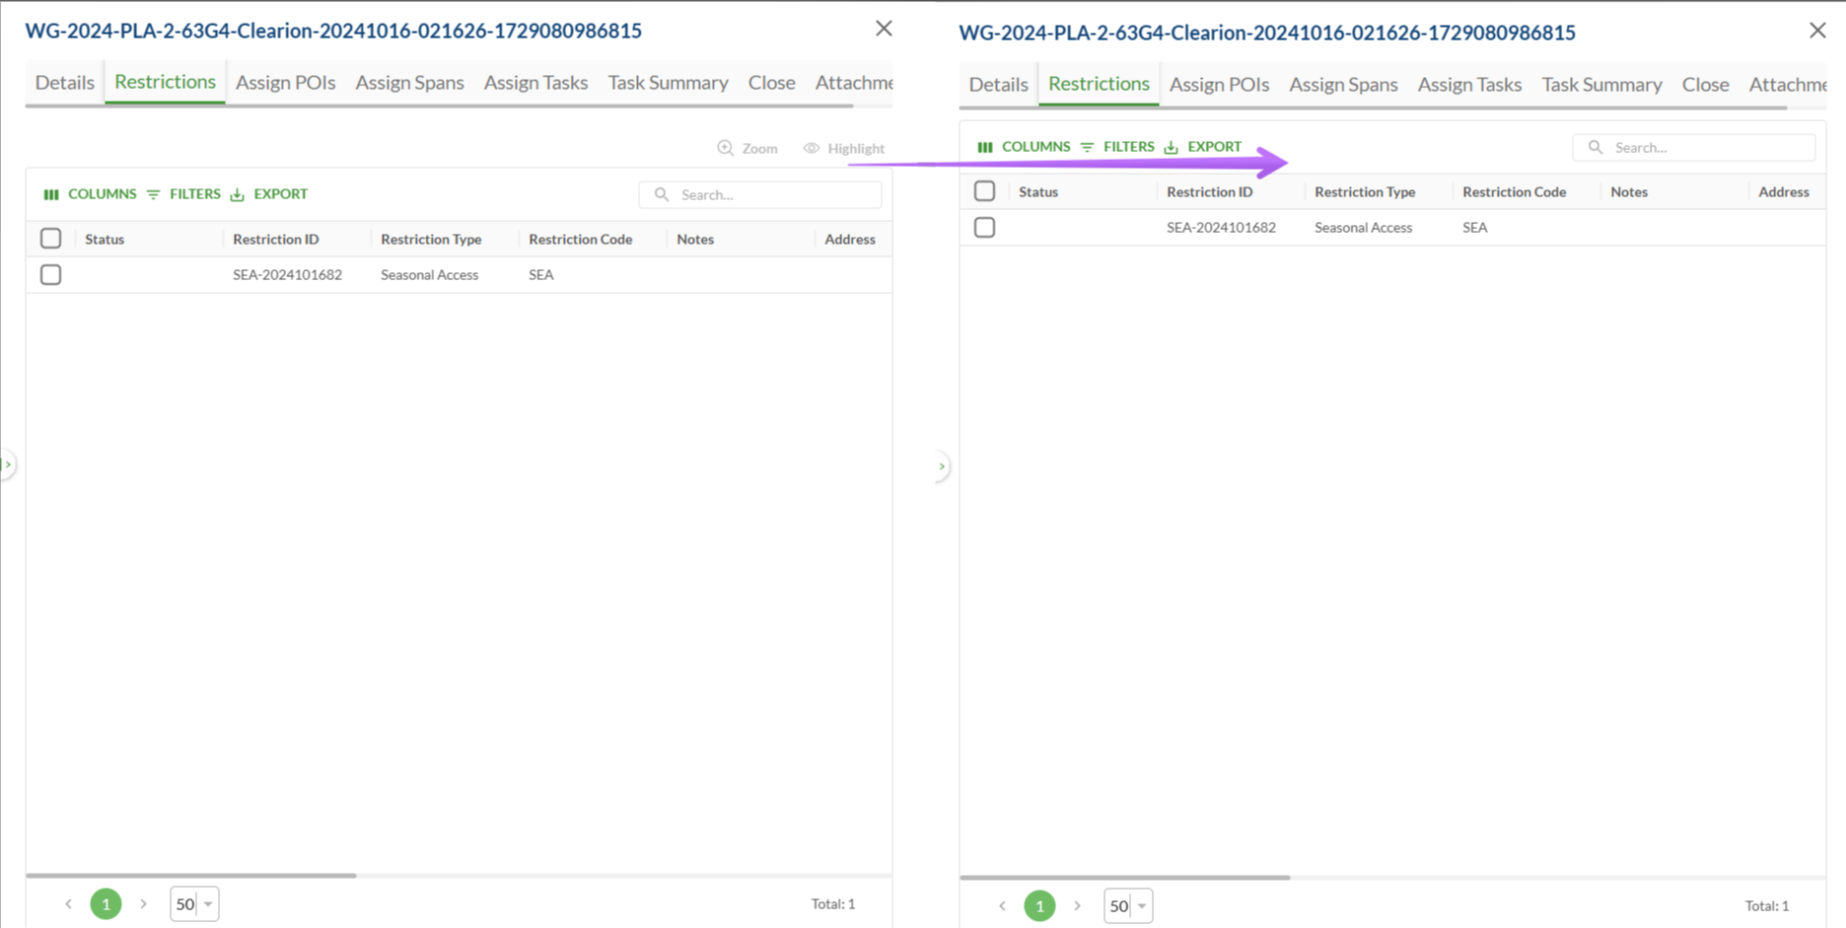Open the page size 50 dropdown in left panel
The width and height of the screenshot is (1846, 928).
coord(194,904)
